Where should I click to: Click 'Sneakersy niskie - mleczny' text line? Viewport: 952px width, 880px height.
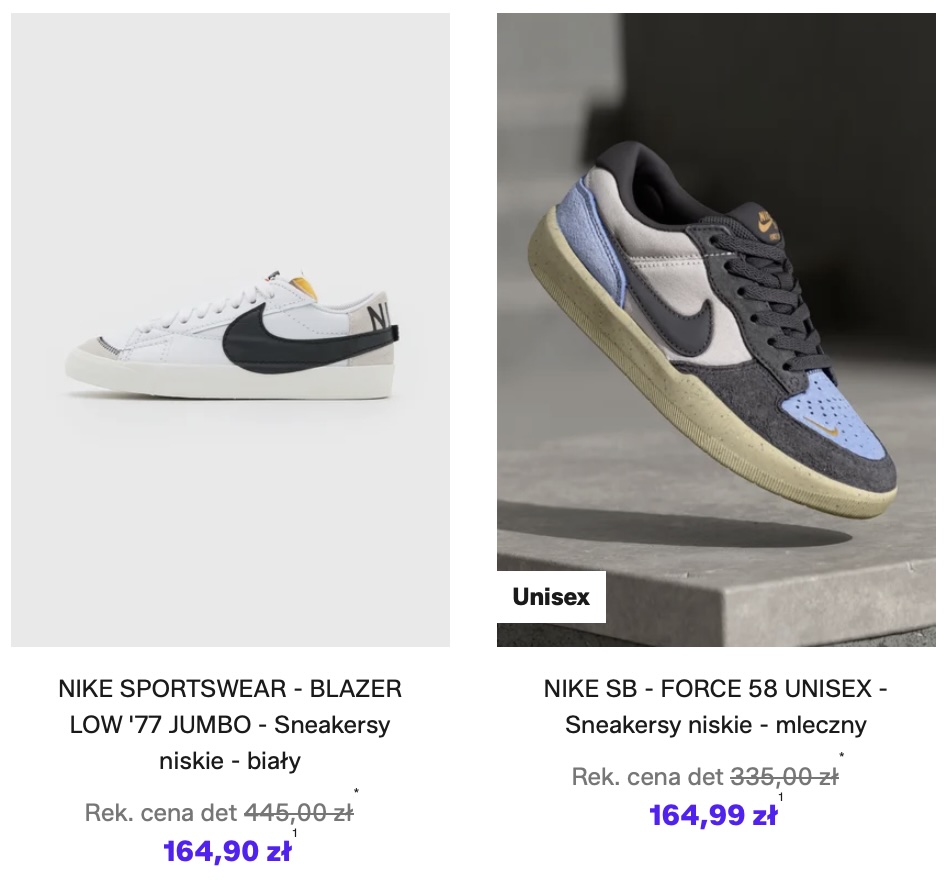coord(716,725)
